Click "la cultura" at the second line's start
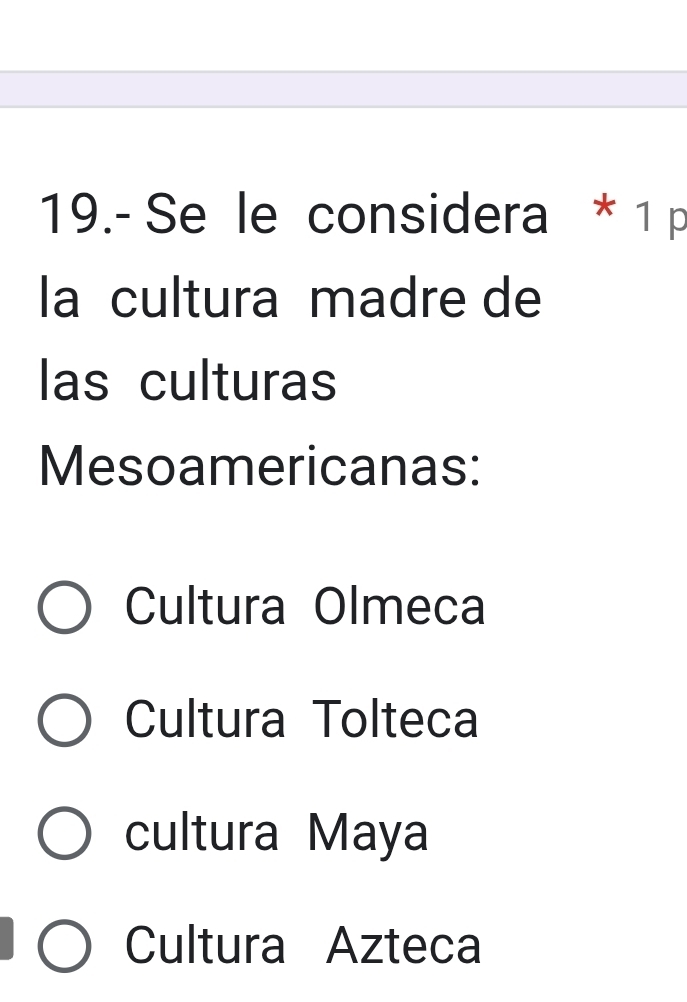 pyautogui.click(x=160, y=300)
